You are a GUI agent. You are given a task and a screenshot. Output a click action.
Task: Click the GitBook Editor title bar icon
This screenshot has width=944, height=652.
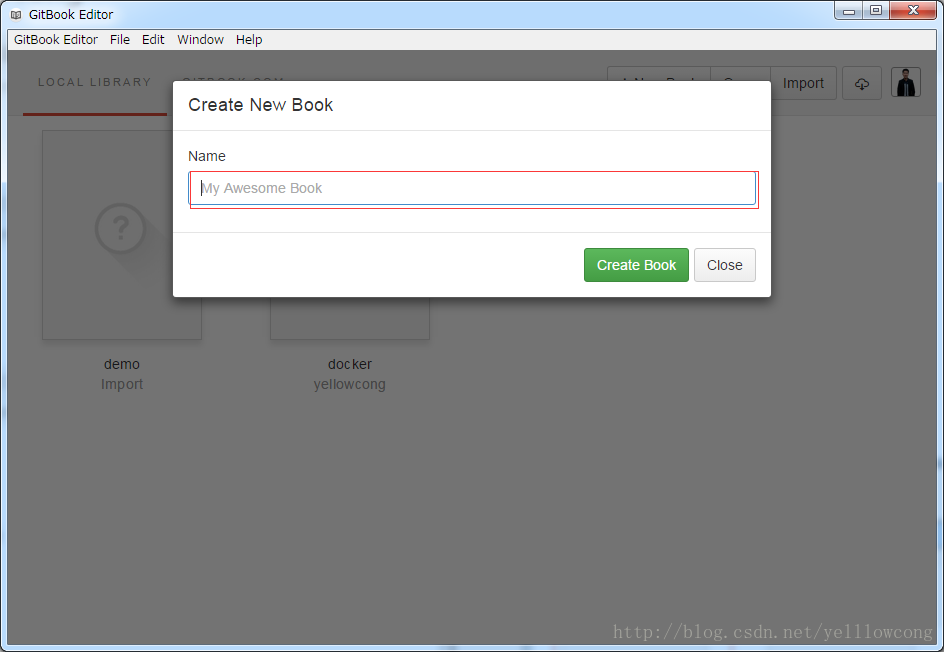(x=16, y=14)
